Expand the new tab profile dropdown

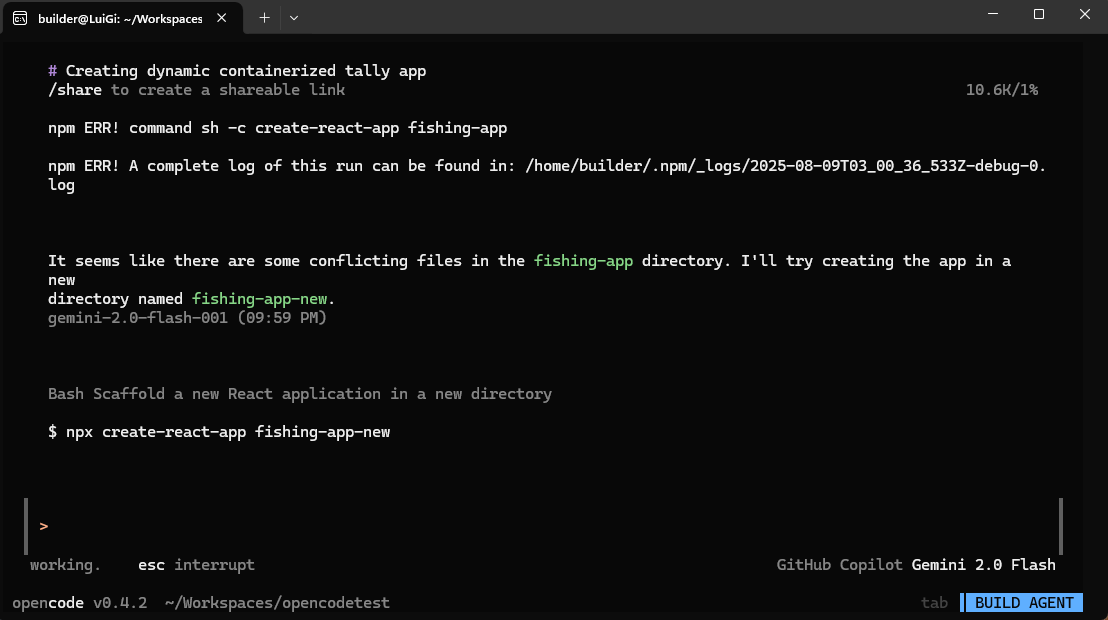[x=294, y=18]
